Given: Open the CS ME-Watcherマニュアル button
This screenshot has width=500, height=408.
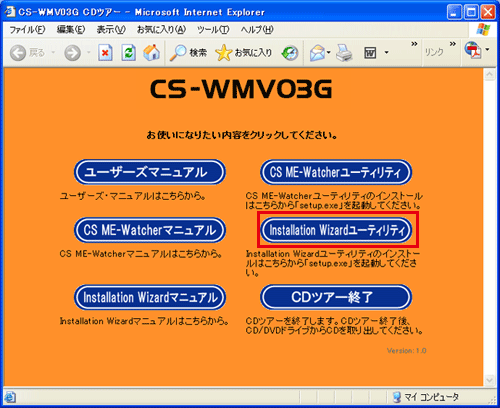Looking at the screenshot, I should tap(150, 230).
